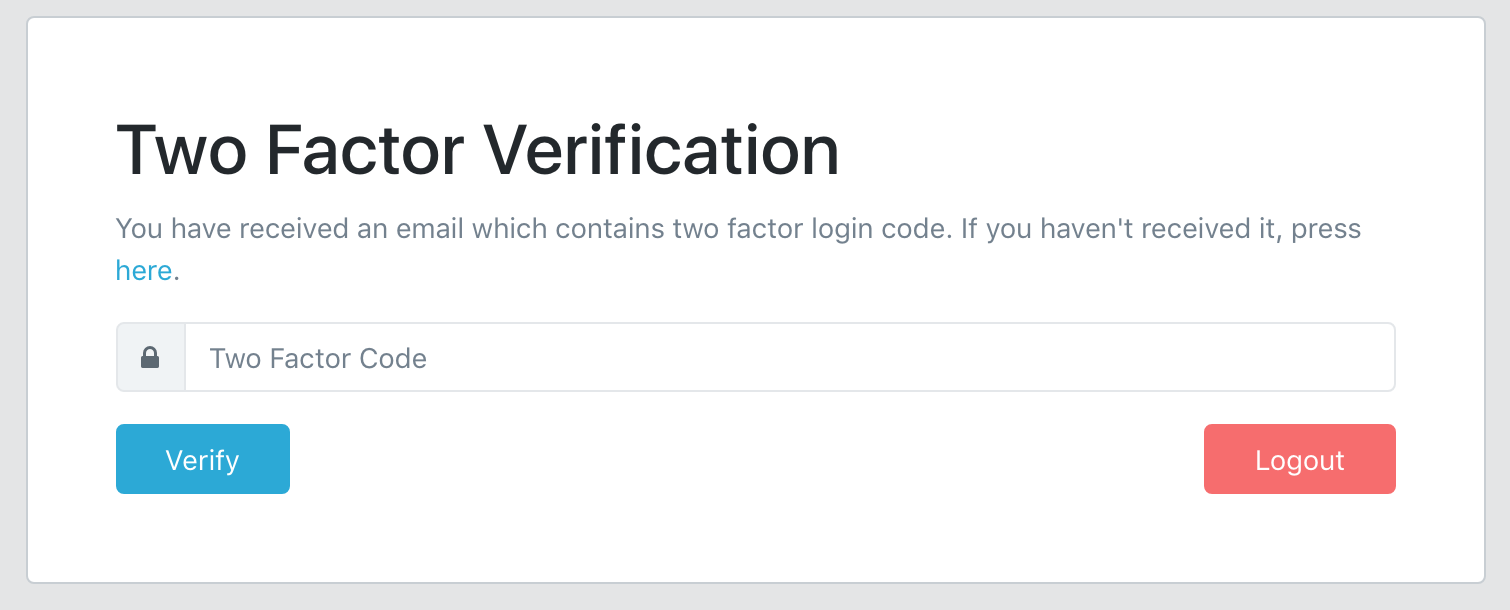Click the gray icon box on the input field

[x=151, y=357]
